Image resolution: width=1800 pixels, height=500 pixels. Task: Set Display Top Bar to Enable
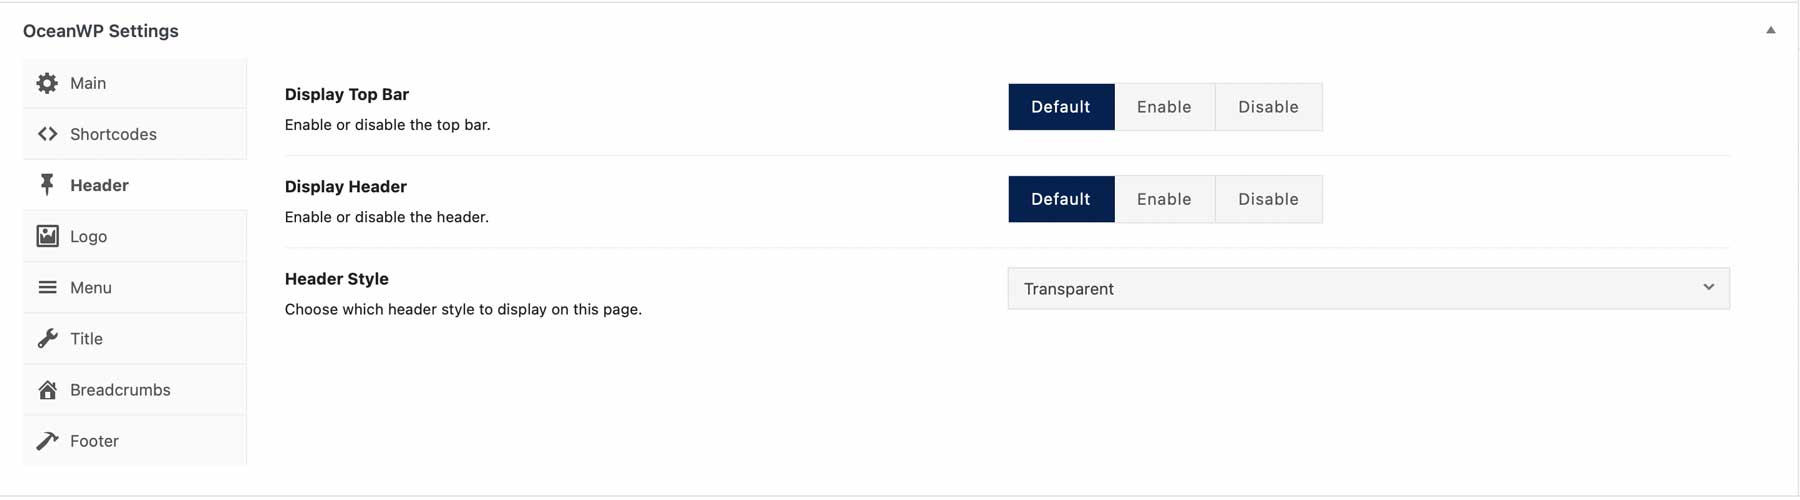(1164, 107)
